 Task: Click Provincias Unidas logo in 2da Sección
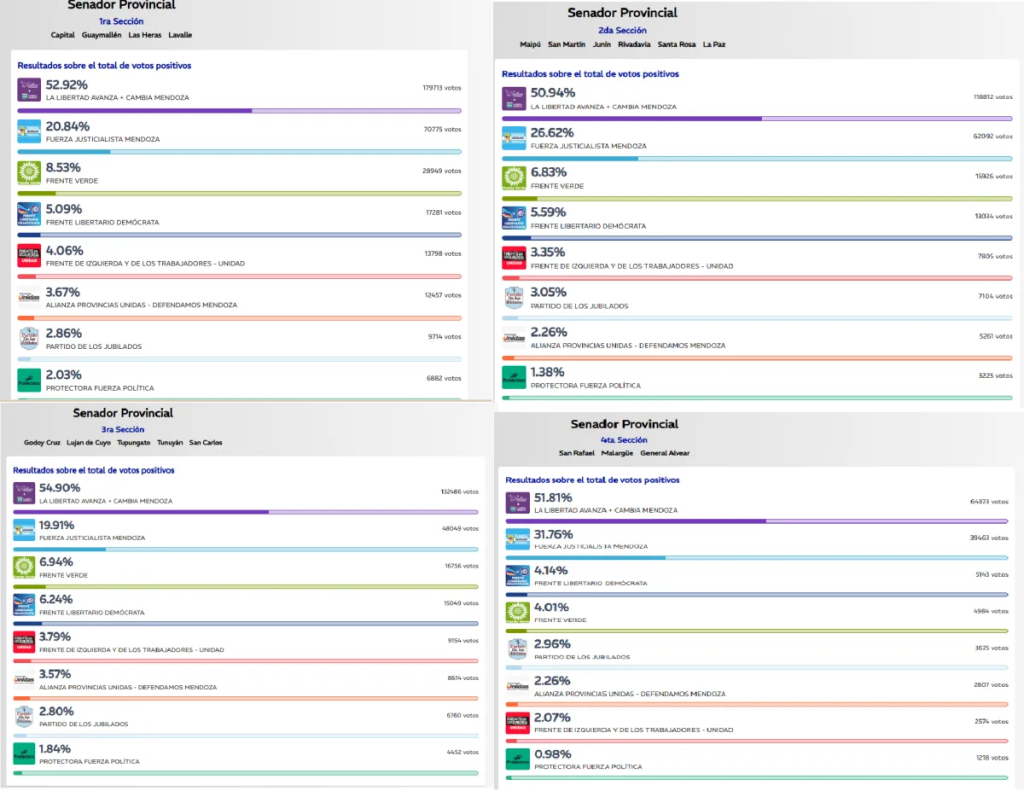pyautogui.click(x=514, y=338)
